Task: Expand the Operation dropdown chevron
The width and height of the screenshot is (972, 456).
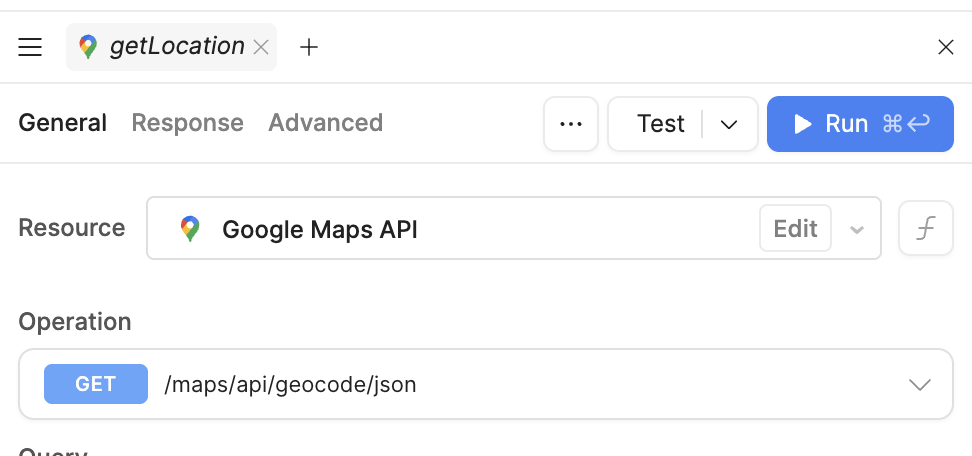Action: [919, 385]
